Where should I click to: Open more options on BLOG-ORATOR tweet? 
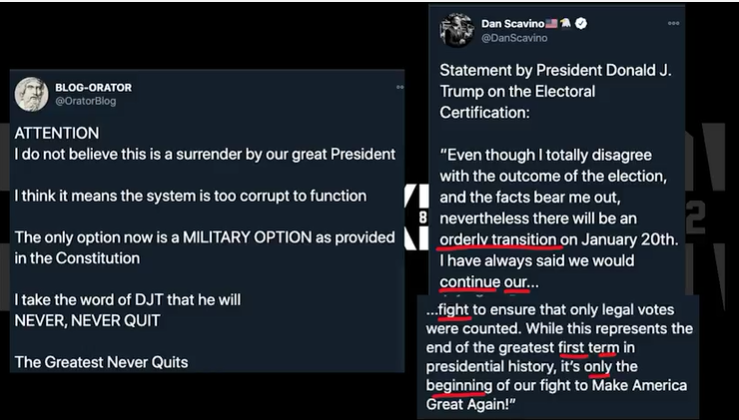[399, 87]
